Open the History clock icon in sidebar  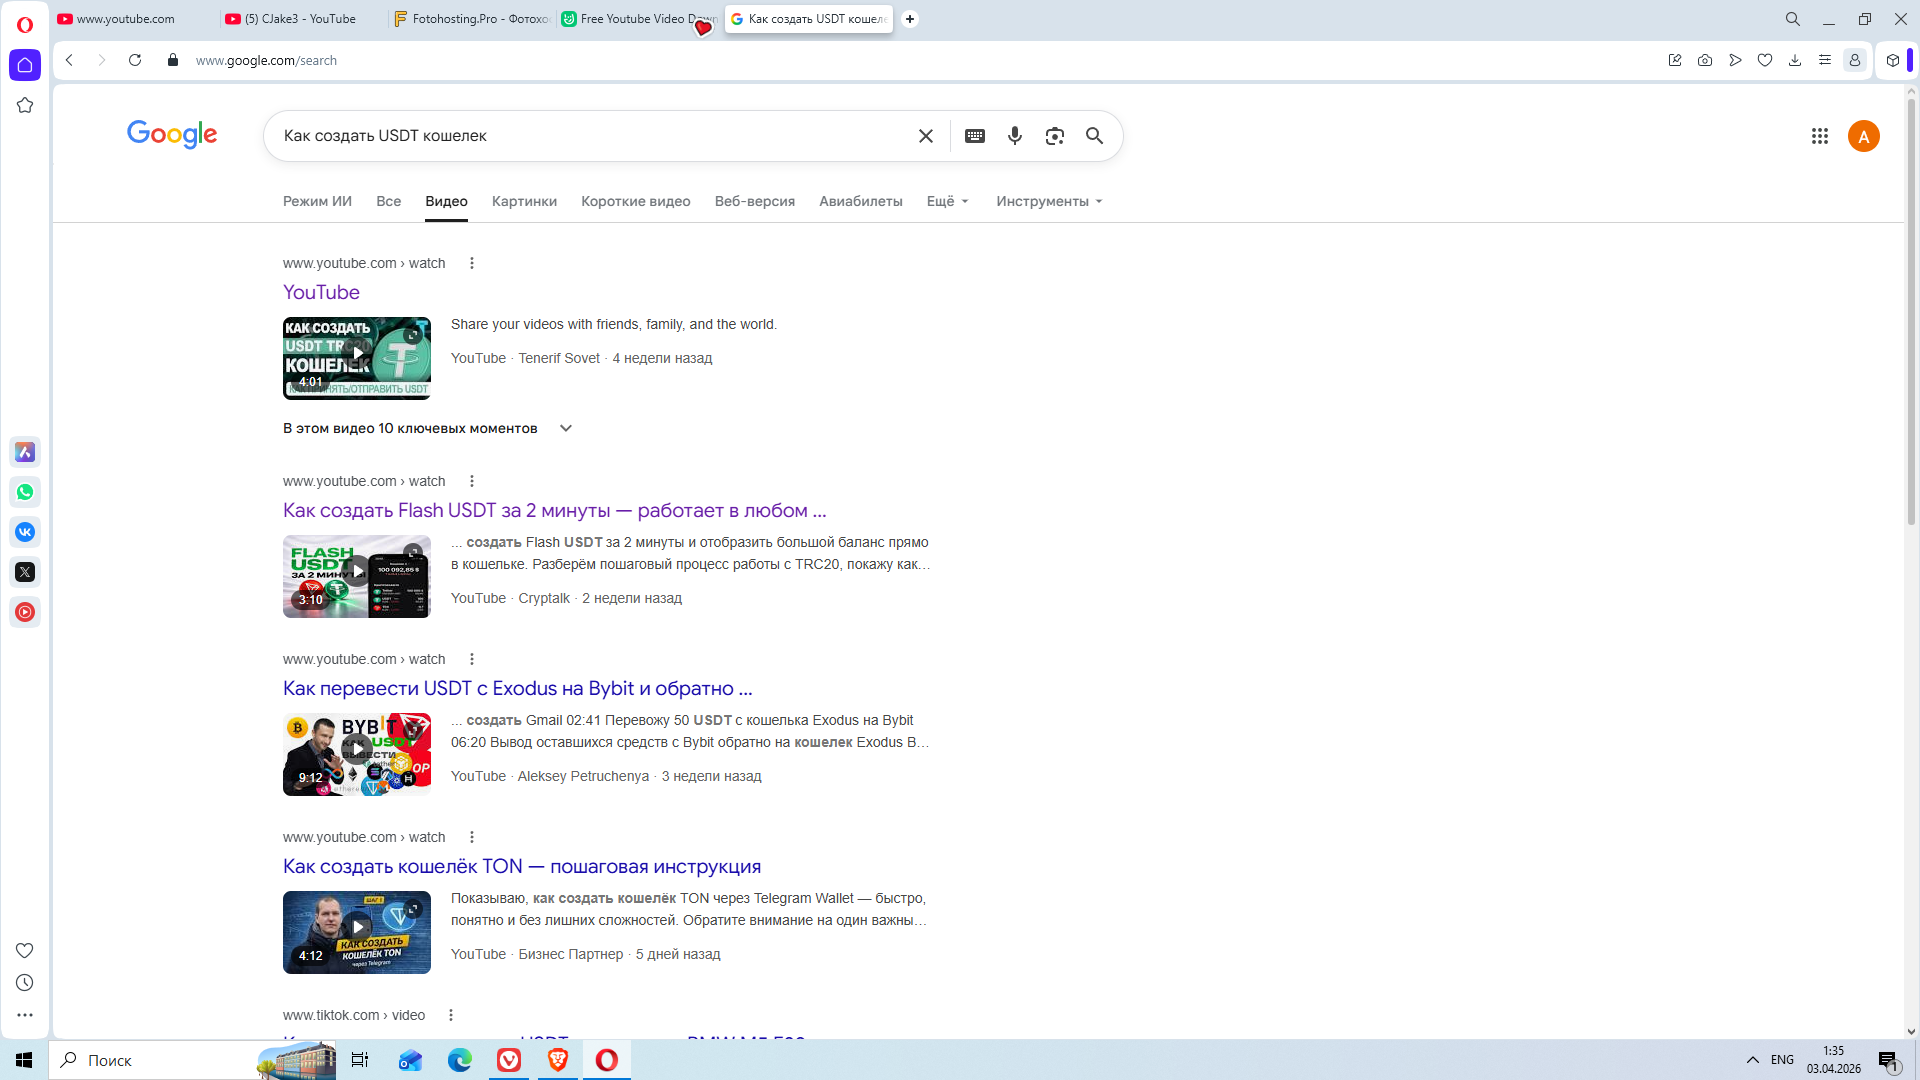click(x=25, y=983)
